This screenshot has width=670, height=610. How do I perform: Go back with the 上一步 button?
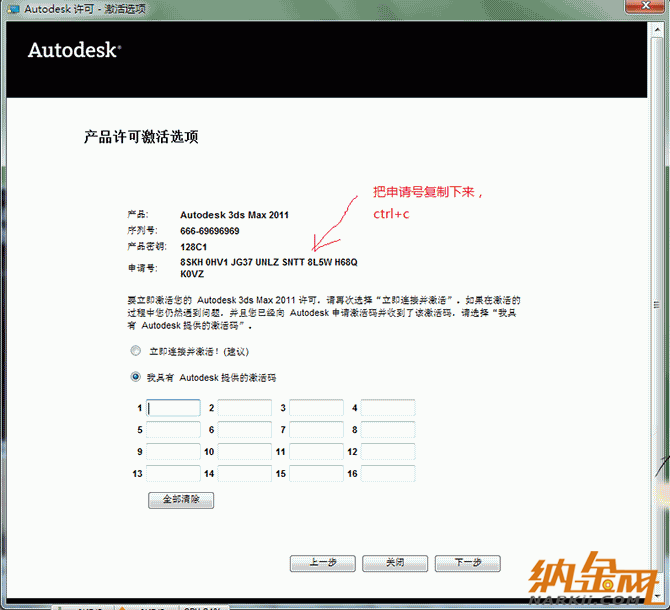coord(323,563)
